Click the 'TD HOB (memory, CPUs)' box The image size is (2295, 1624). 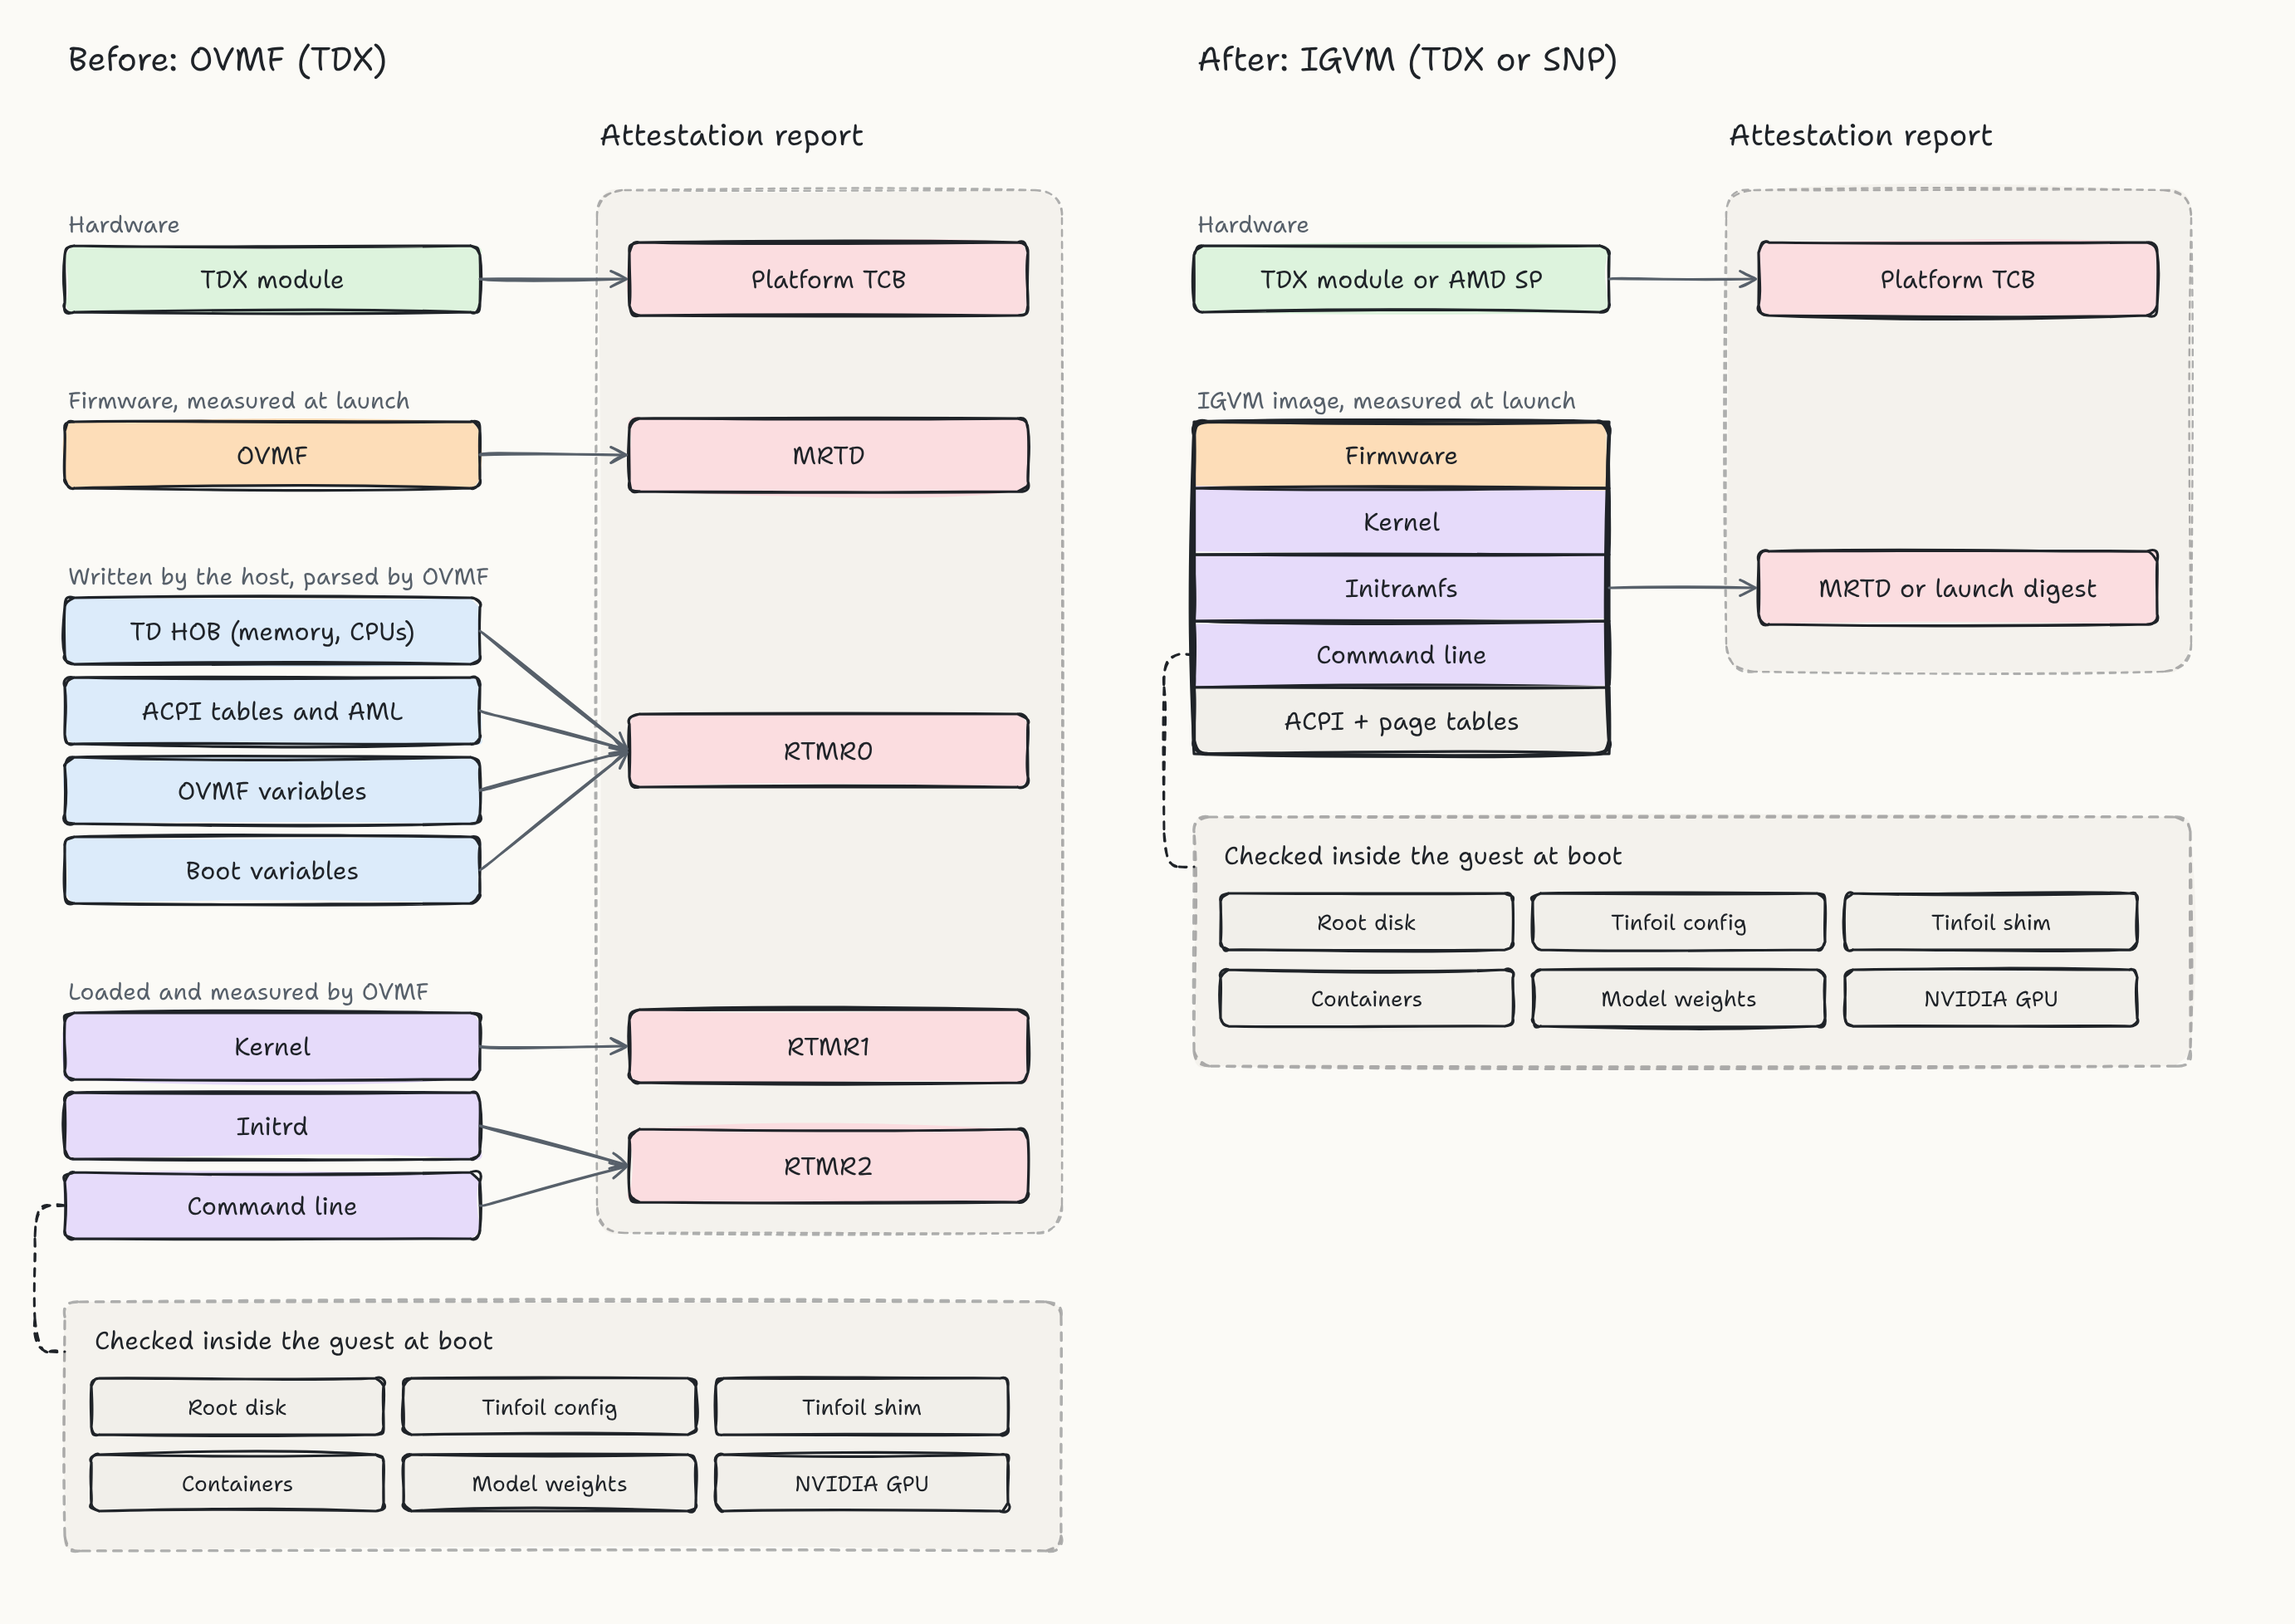pos(272,631)
